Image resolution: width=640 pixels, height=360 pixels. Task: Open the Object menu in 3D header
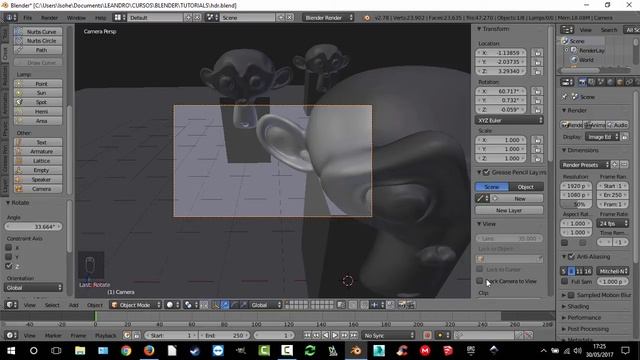(x=95, y=305)
